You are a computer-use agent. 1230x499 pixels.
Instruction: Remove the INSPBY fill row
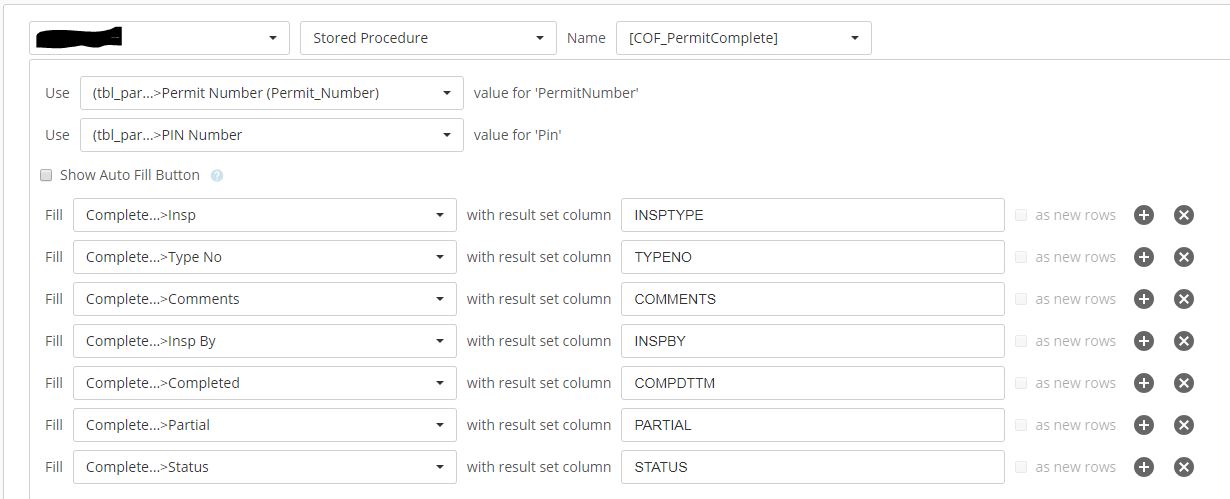[x=1184, y=341]
